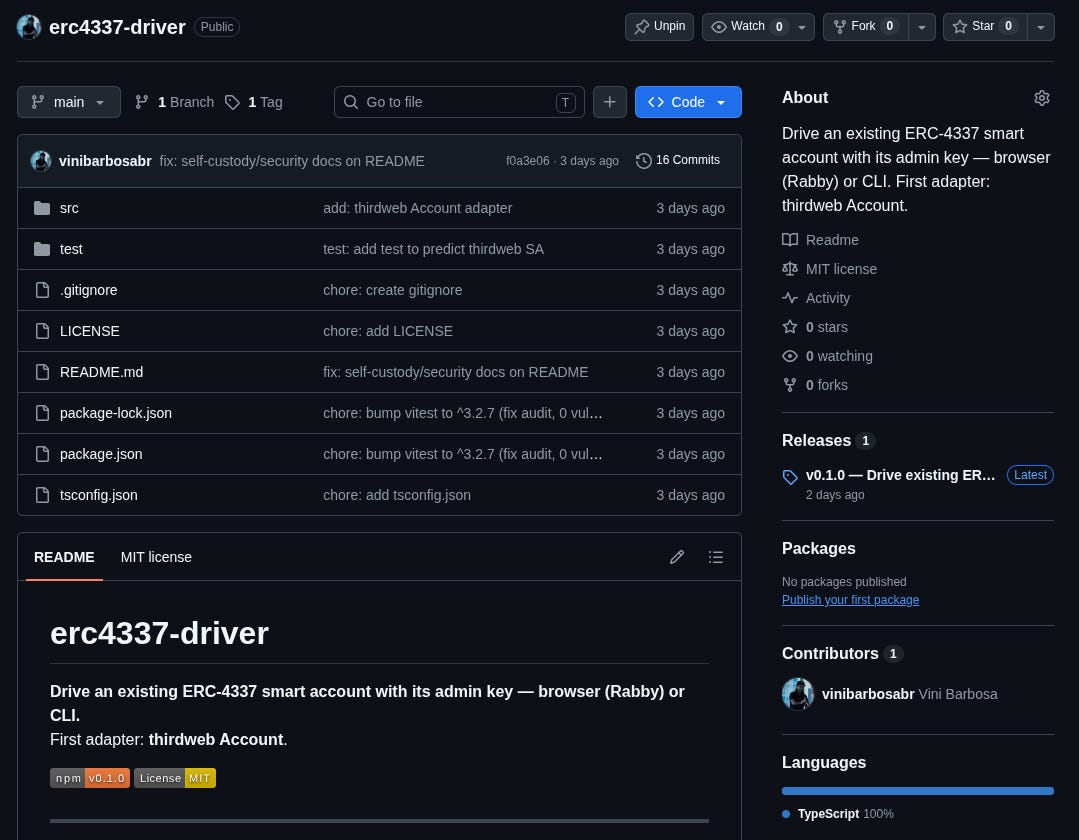
Task: Open the README.md file
Action: point(101,372)
